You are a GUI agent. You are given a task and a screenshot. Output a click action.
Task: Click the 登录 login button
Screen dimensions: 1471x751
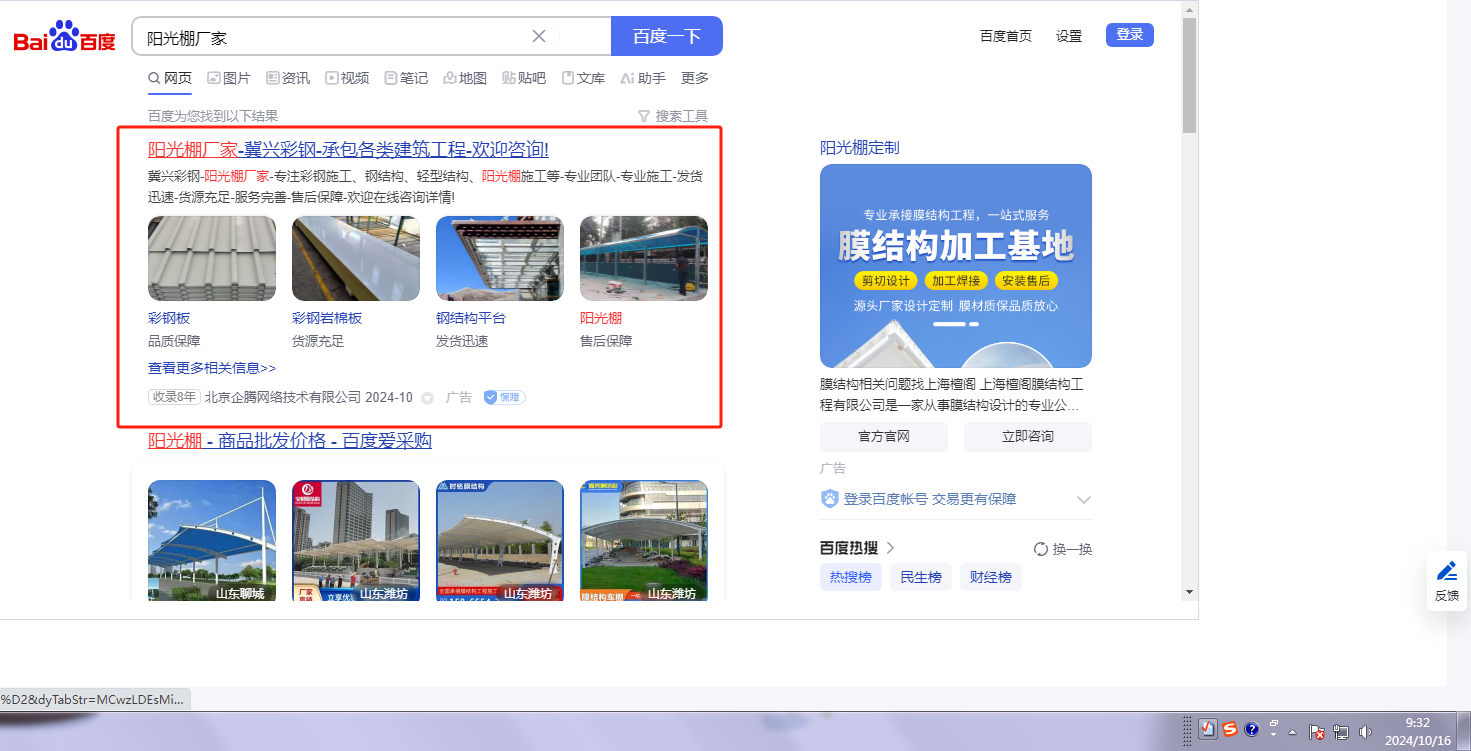(x=1130, y=35)
